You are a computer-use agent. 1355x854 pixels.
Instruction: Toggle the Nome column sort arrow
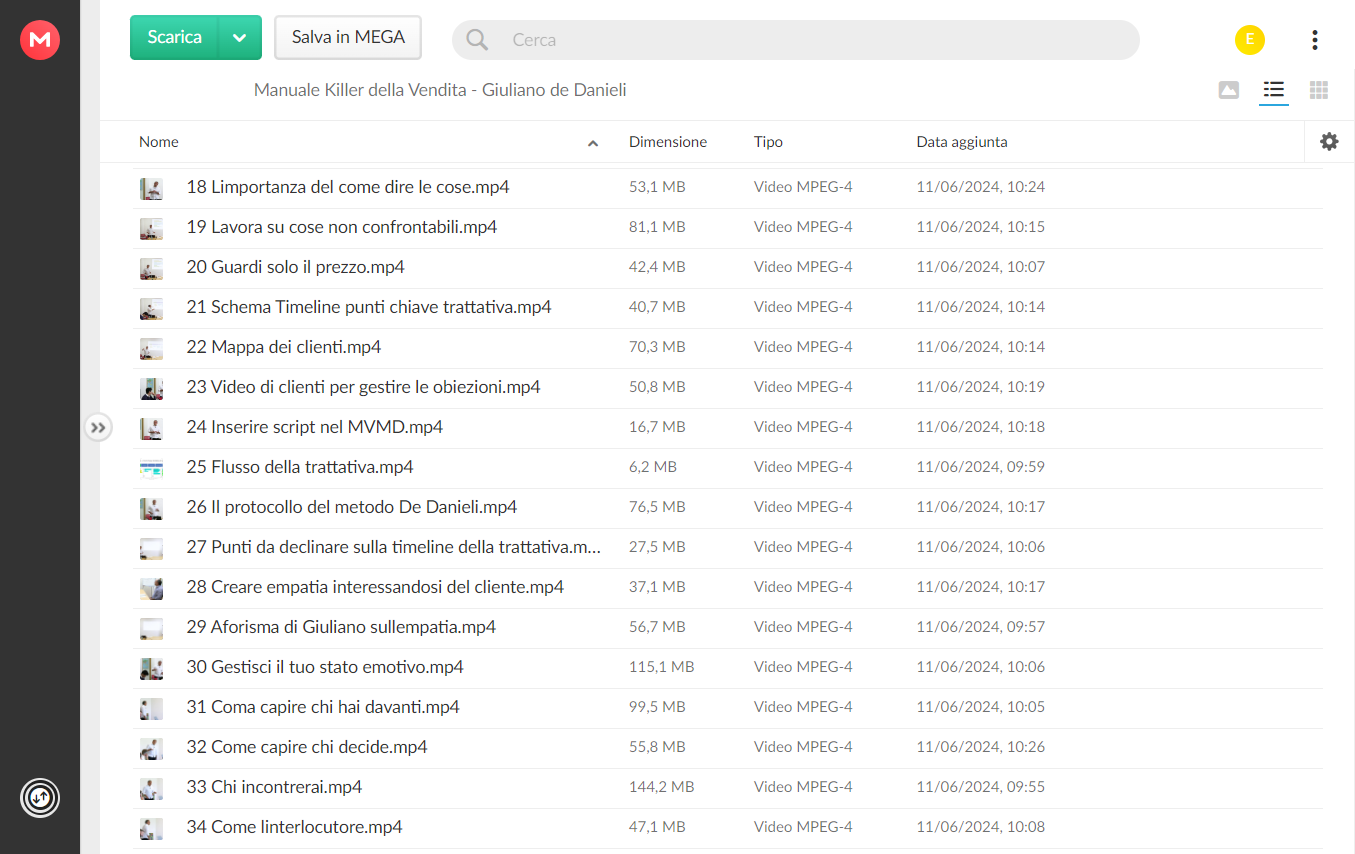click(593, 143)
